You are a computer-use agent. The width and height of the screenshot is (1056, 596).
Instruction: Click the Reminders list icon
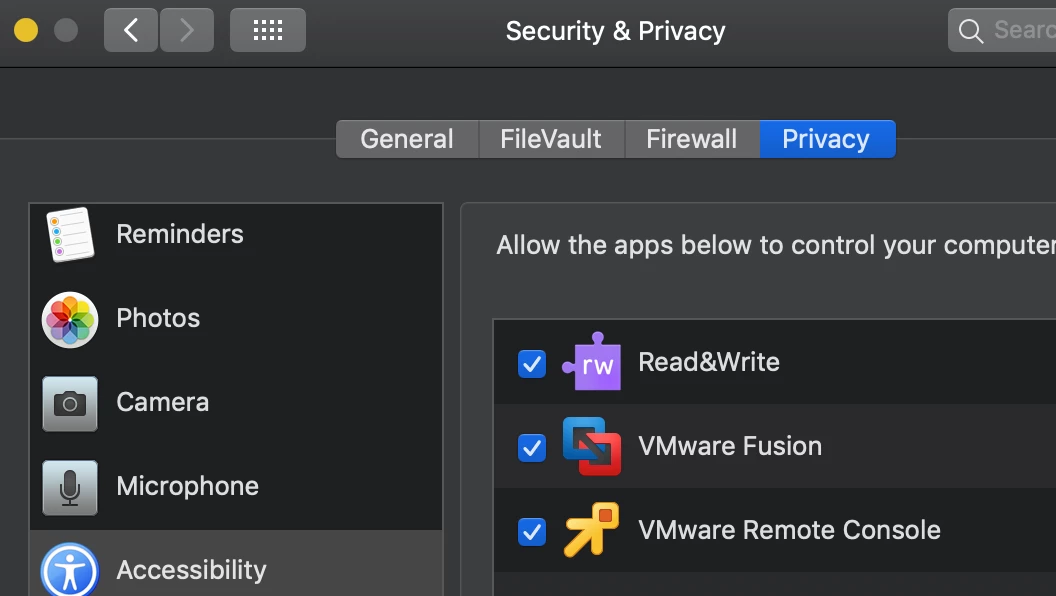(70, 234)
